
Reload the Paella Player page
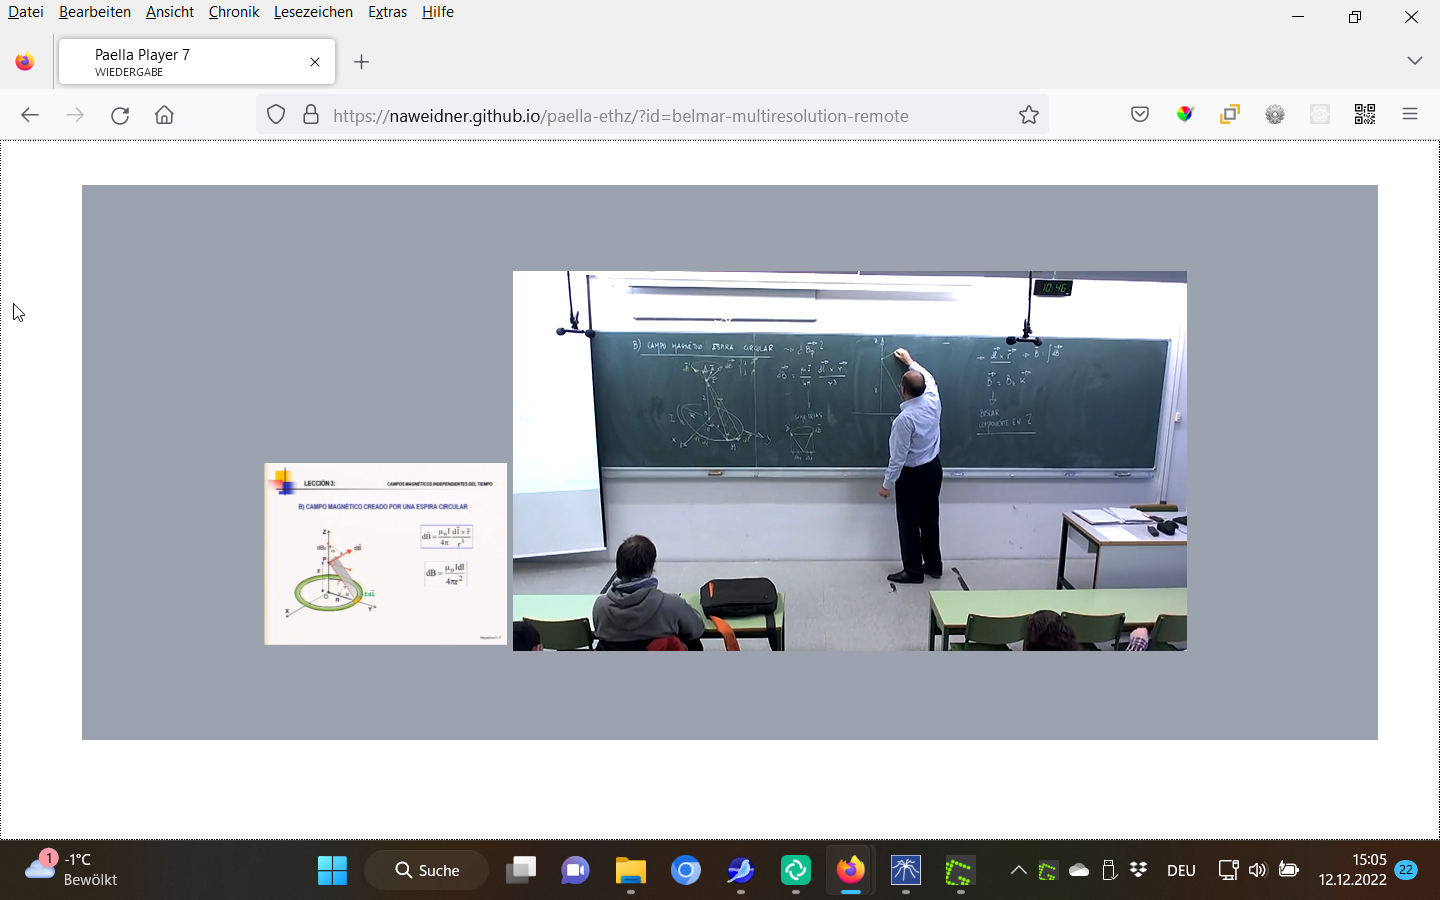click(120, 114)
